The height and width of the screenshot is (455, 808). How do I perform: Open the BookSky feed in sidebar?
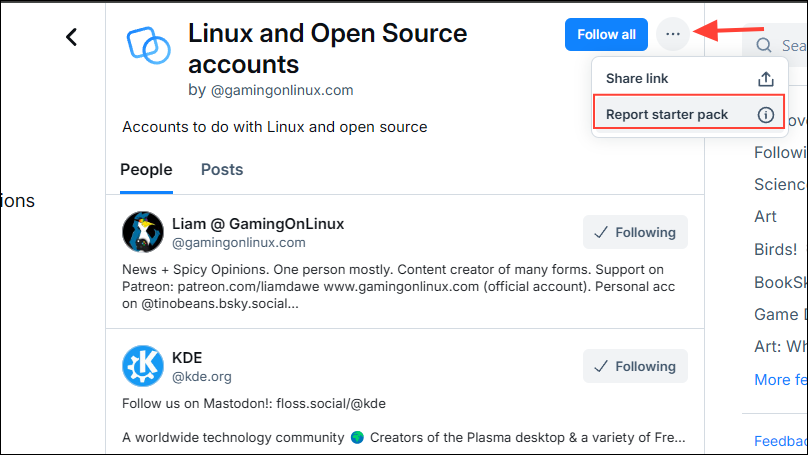[x=781, y=282]
